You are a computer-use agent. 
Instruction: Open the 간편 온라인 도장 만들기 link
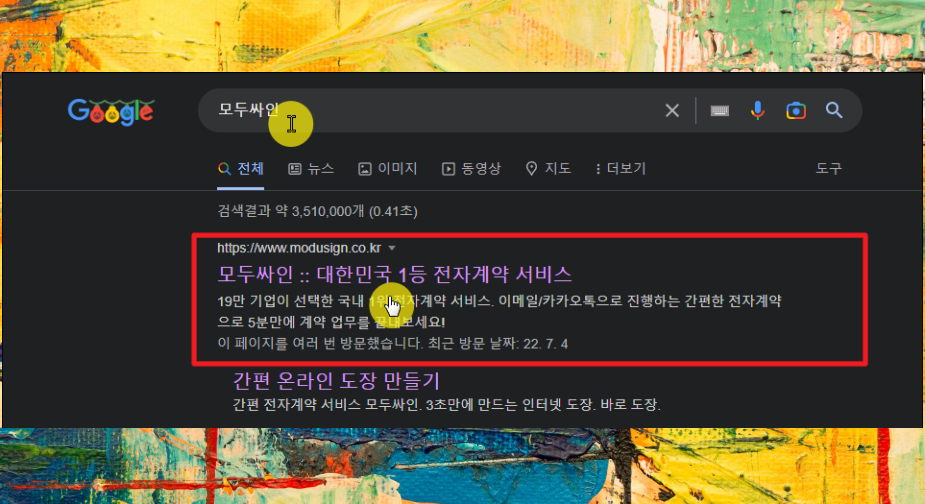pos(336,381)
